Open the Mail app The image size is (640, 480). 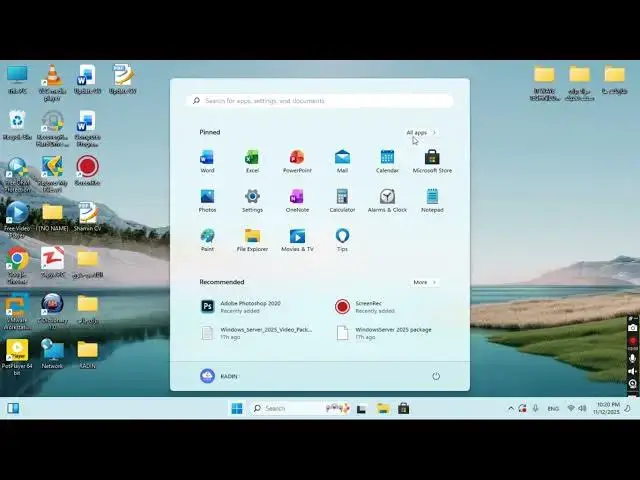tap(342, 162)
